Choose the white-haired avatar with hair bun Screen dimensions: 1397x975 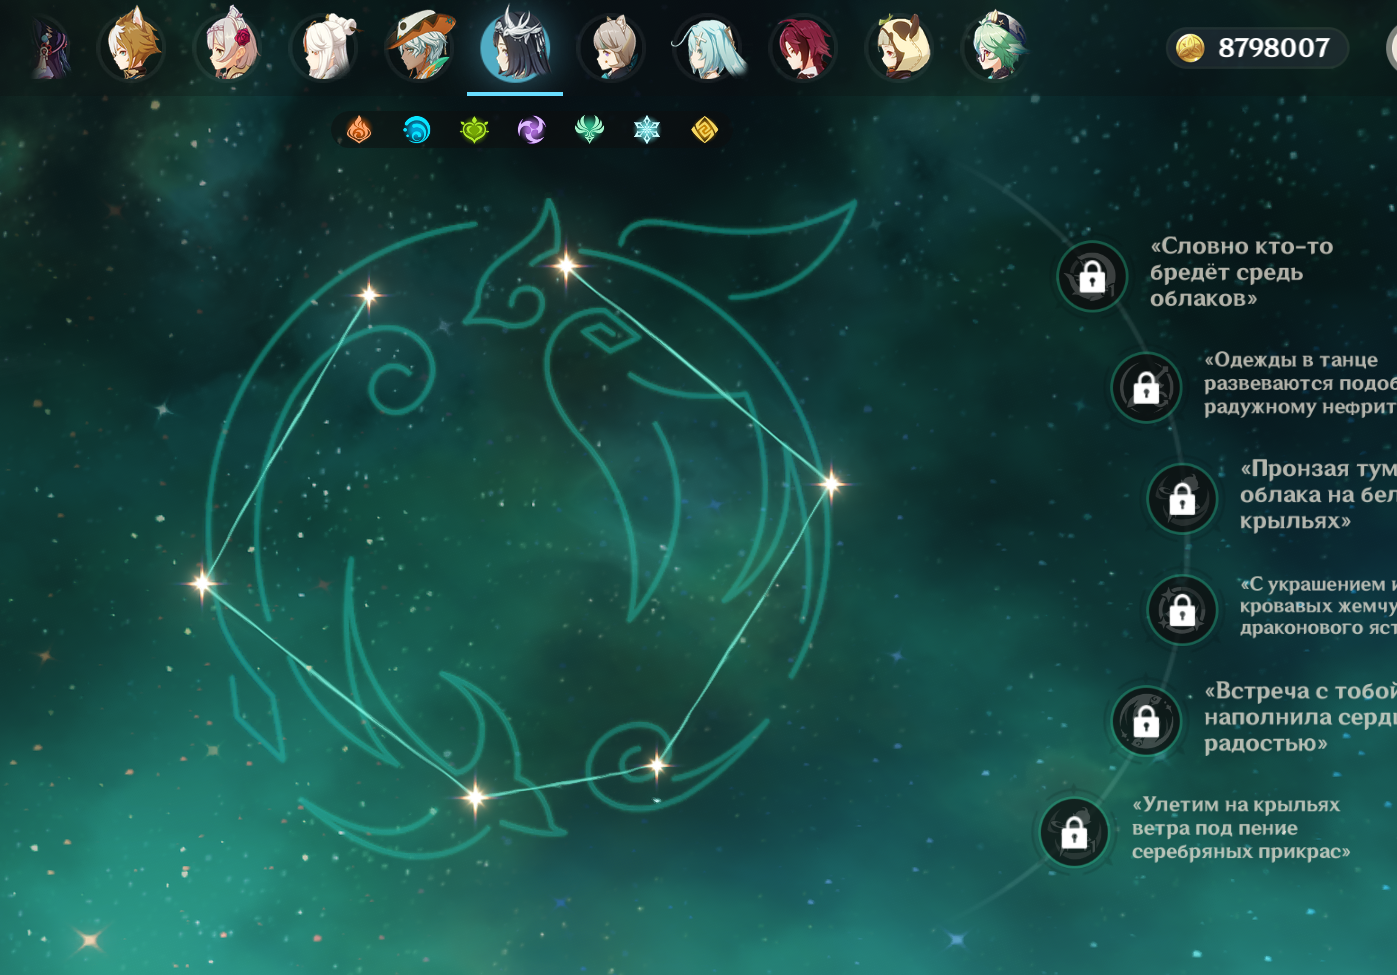[324, 45]
